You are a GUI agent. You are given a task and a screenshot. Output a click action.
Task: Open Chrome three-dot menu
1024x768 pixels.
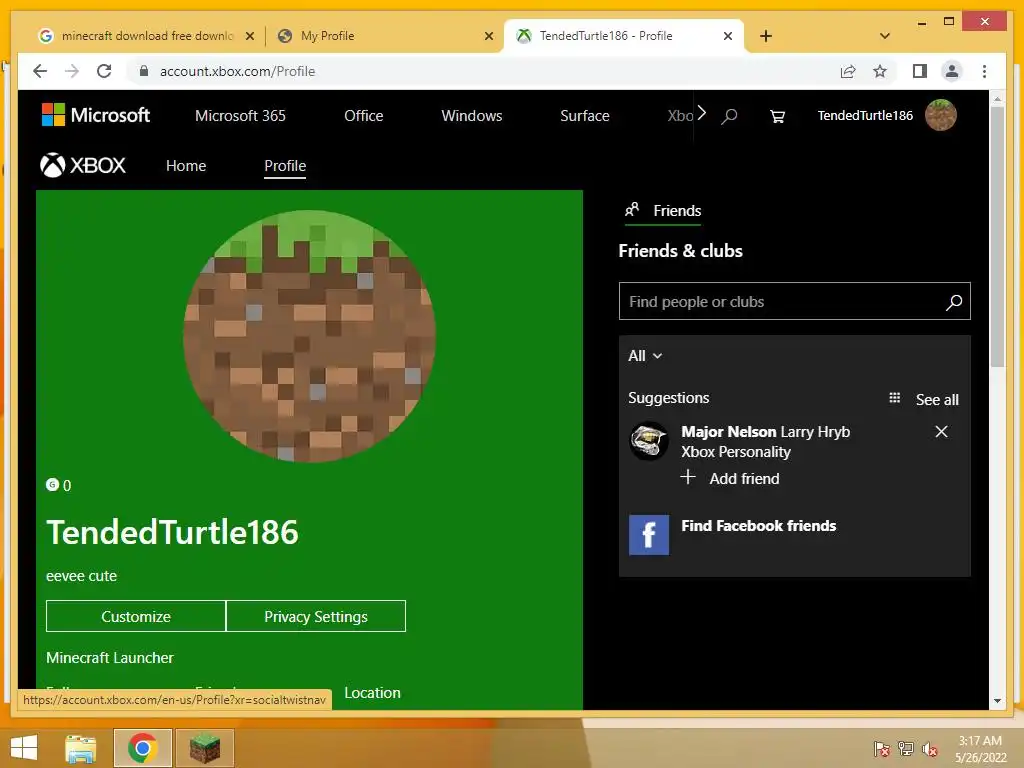pos(984,71)
